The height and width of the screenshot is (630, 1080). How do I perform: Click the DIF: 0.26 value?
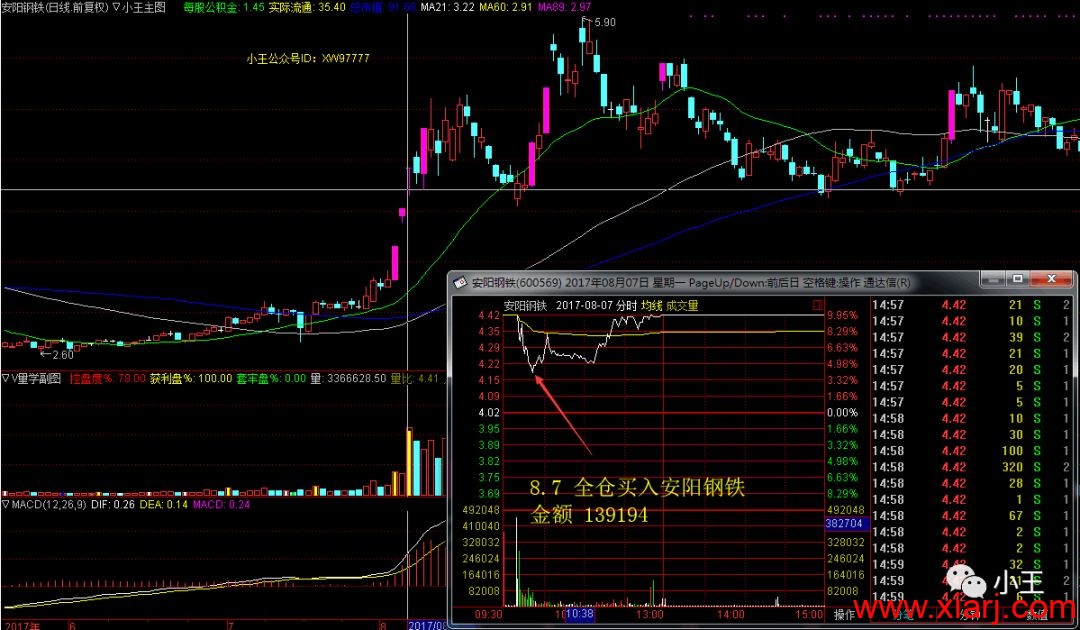tap(113, 505)
